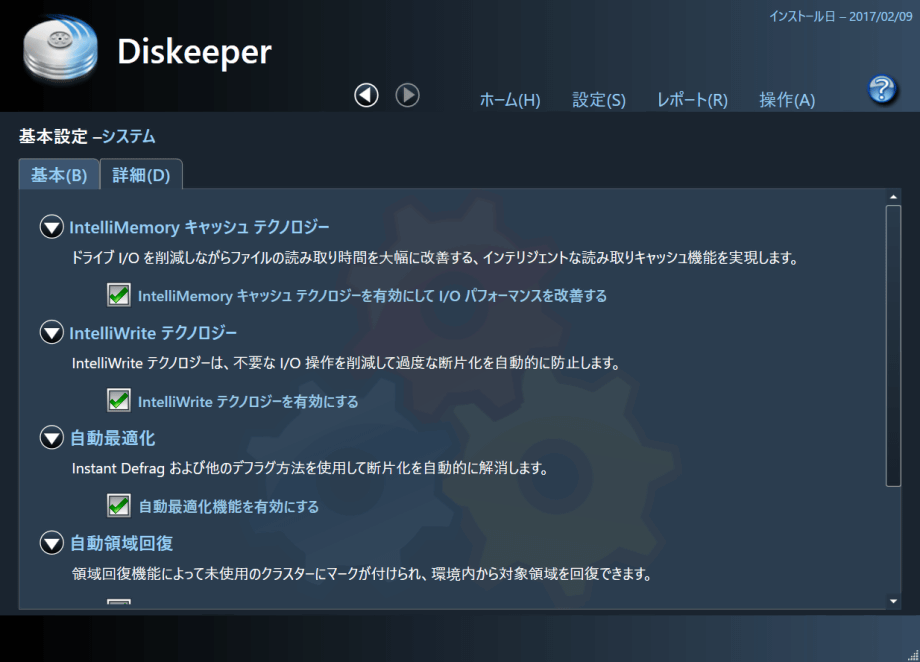
Task: Open the 設定(S) menu
Action: tap(599, 100)
